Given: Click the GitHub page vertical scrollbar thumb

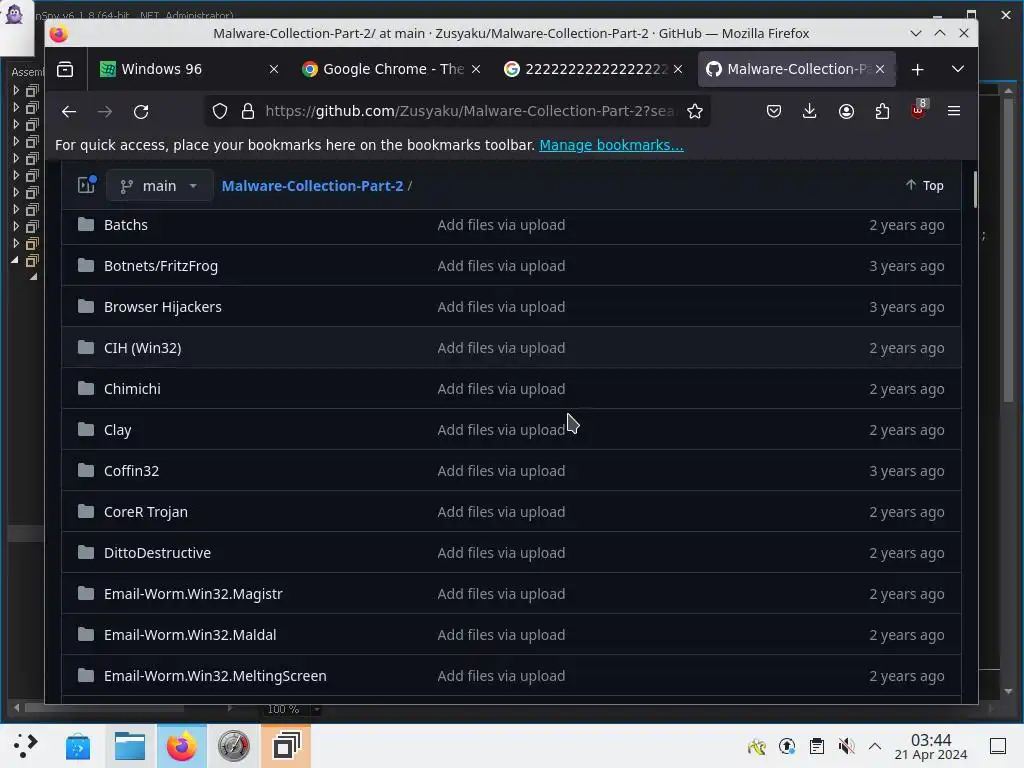Looking at the screenshot, I should pyautogui.click(x=975, y=189).
